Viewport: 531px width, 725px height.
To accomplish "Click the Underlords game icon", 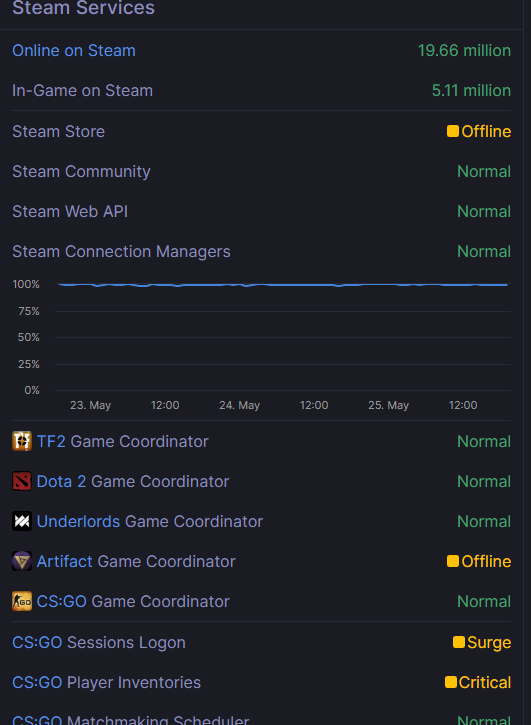I will [22, 521].
